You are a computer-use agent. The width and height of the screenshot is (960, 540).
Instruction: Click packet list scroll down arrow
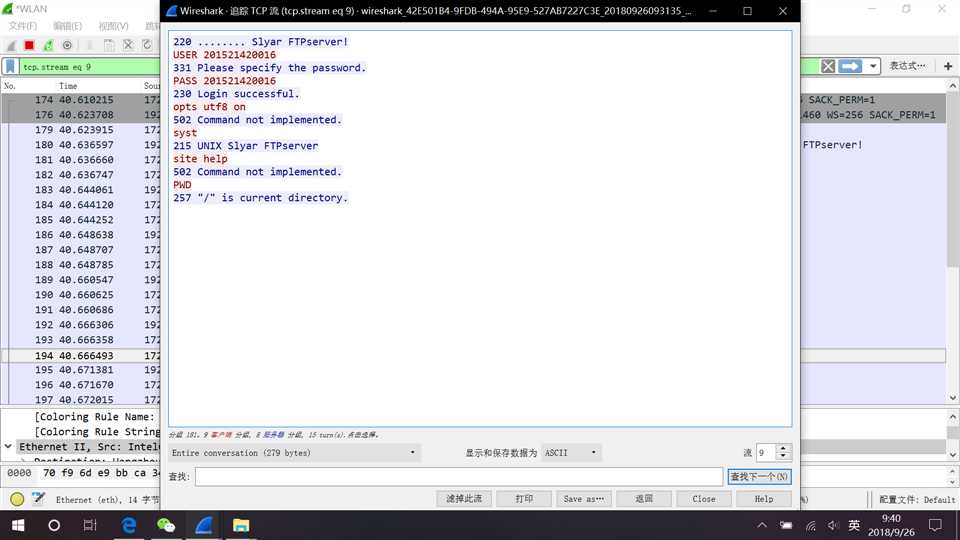(x=953, y=397)
